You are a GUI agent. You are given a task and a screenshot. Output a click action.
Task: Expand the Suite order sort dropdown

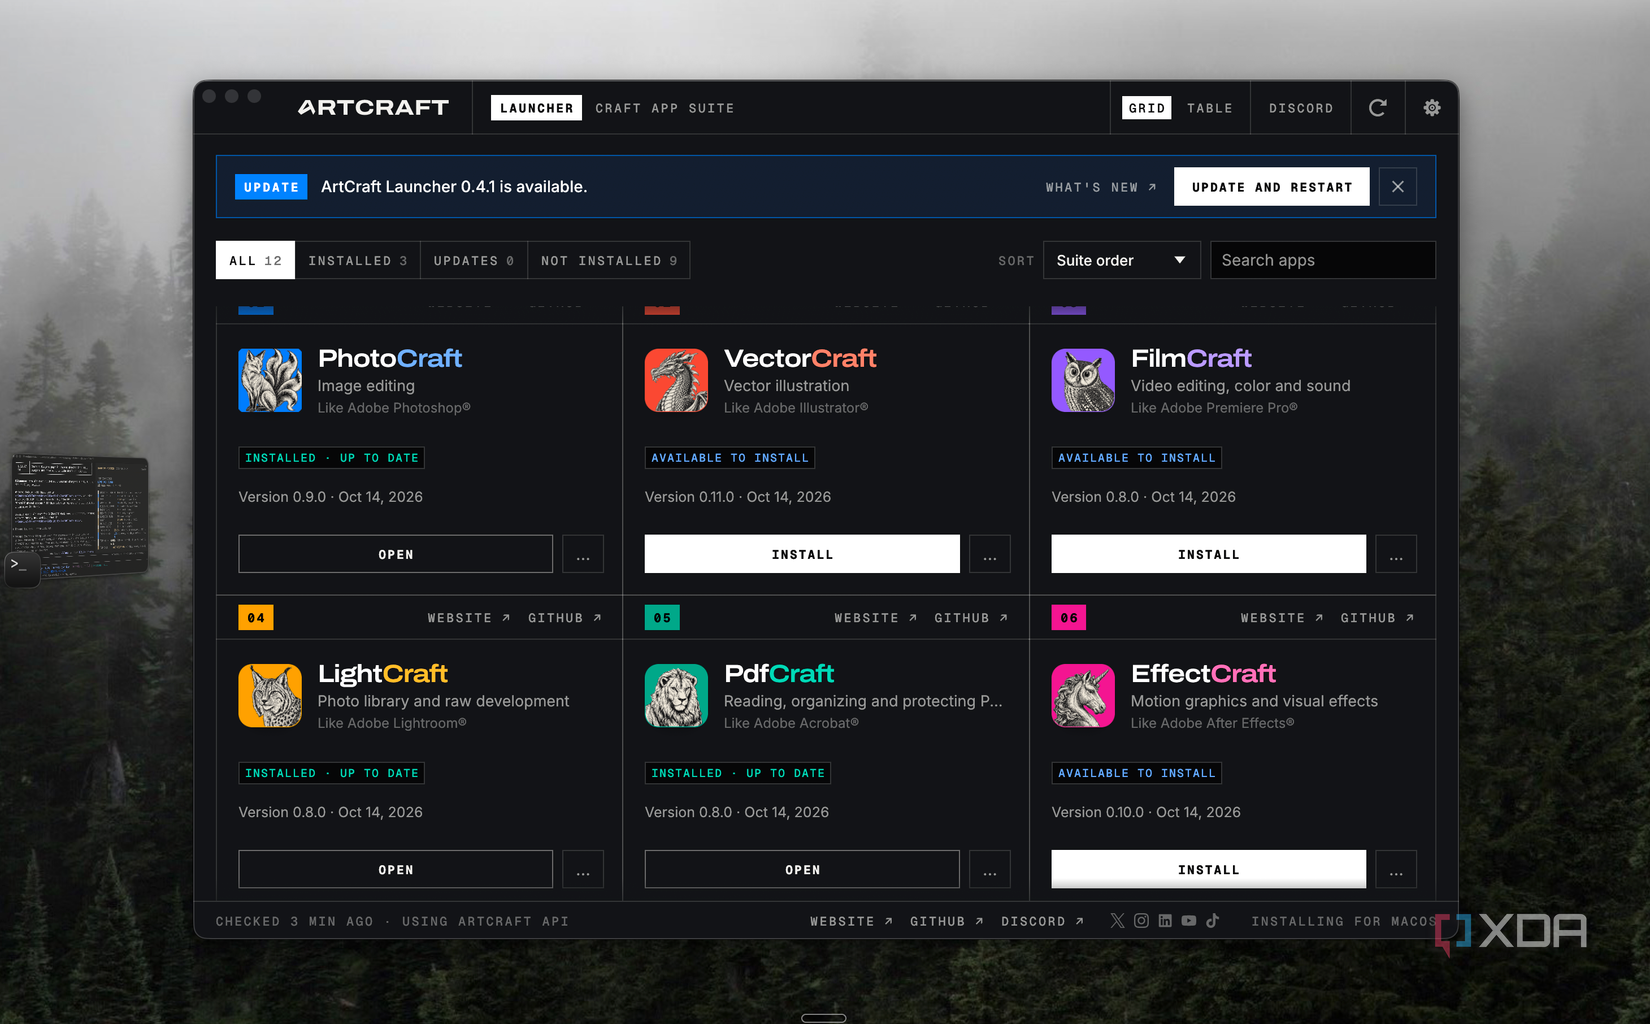pos(1121,260)
